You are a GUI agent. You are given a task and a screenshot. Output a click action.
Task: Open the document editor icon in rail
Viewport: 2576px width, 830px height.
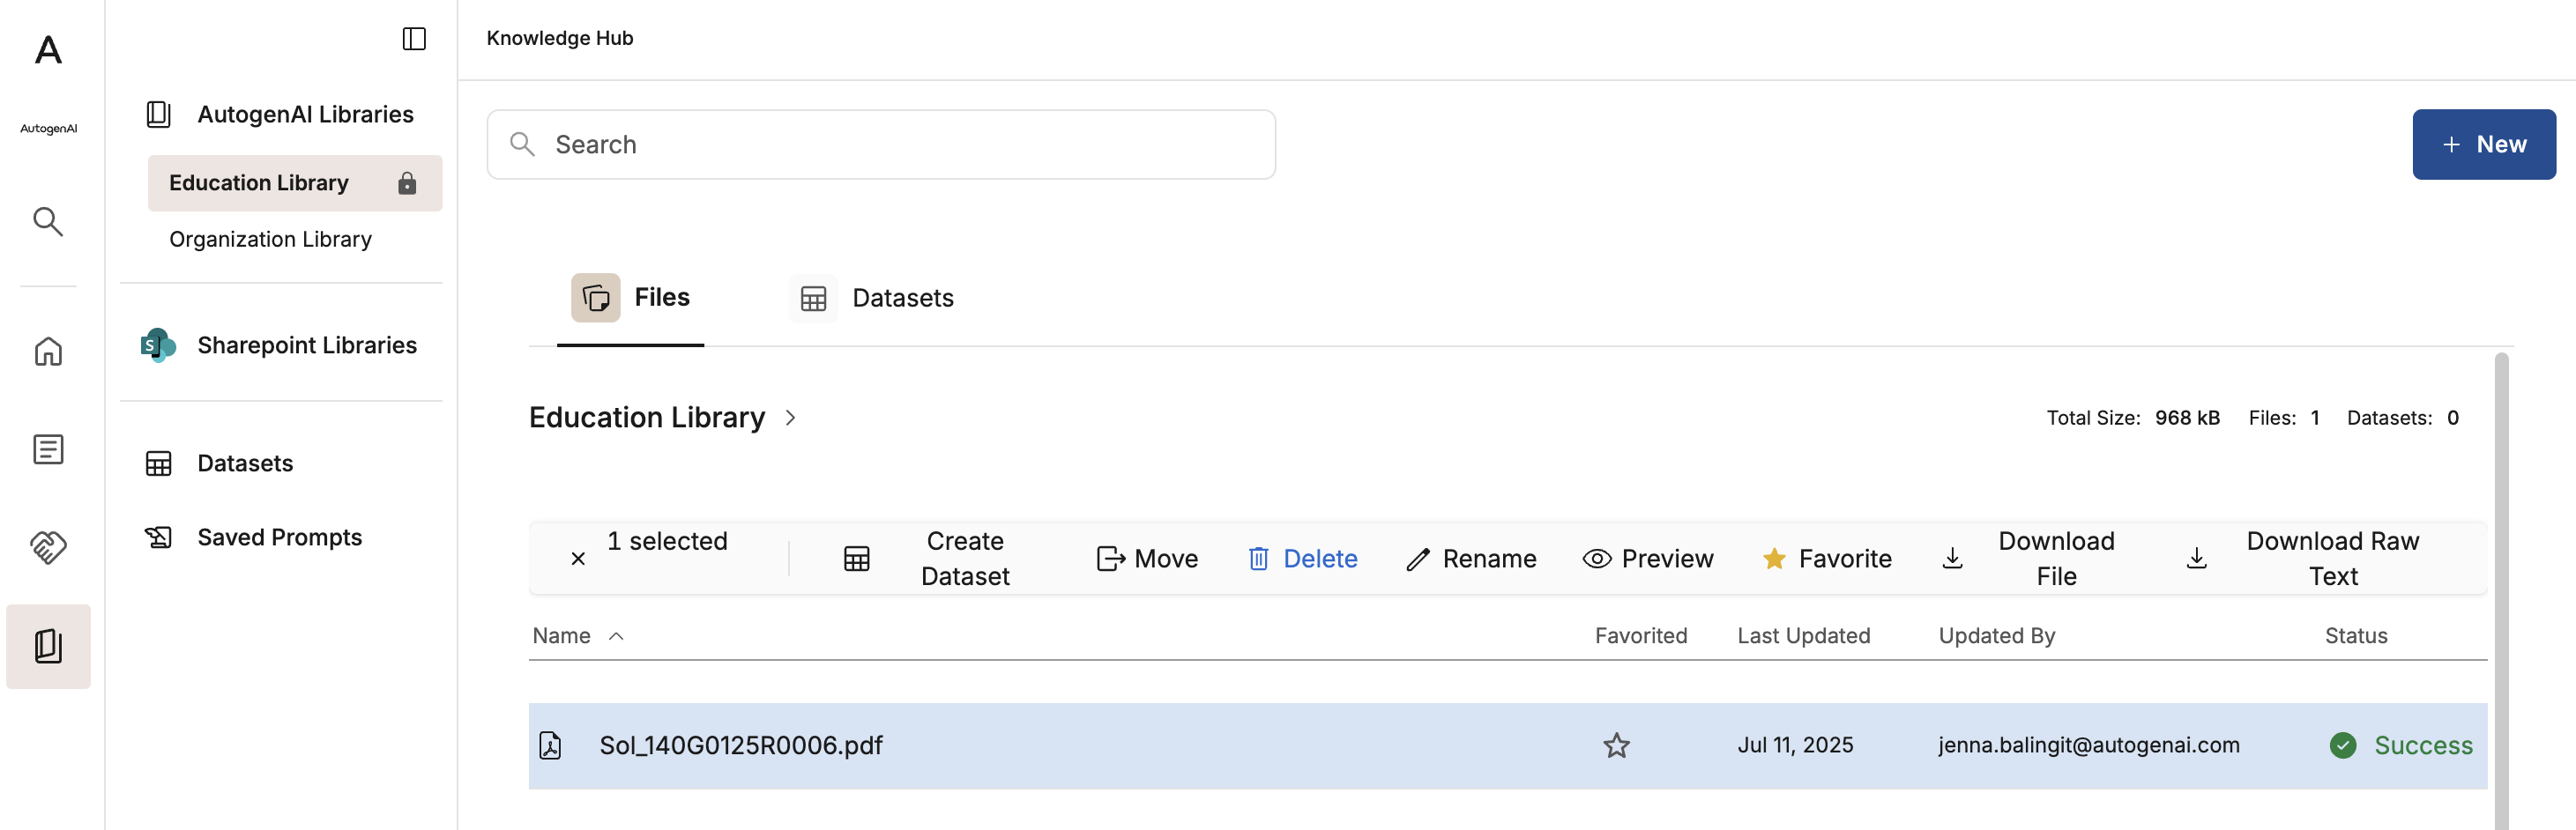point(48,449)
